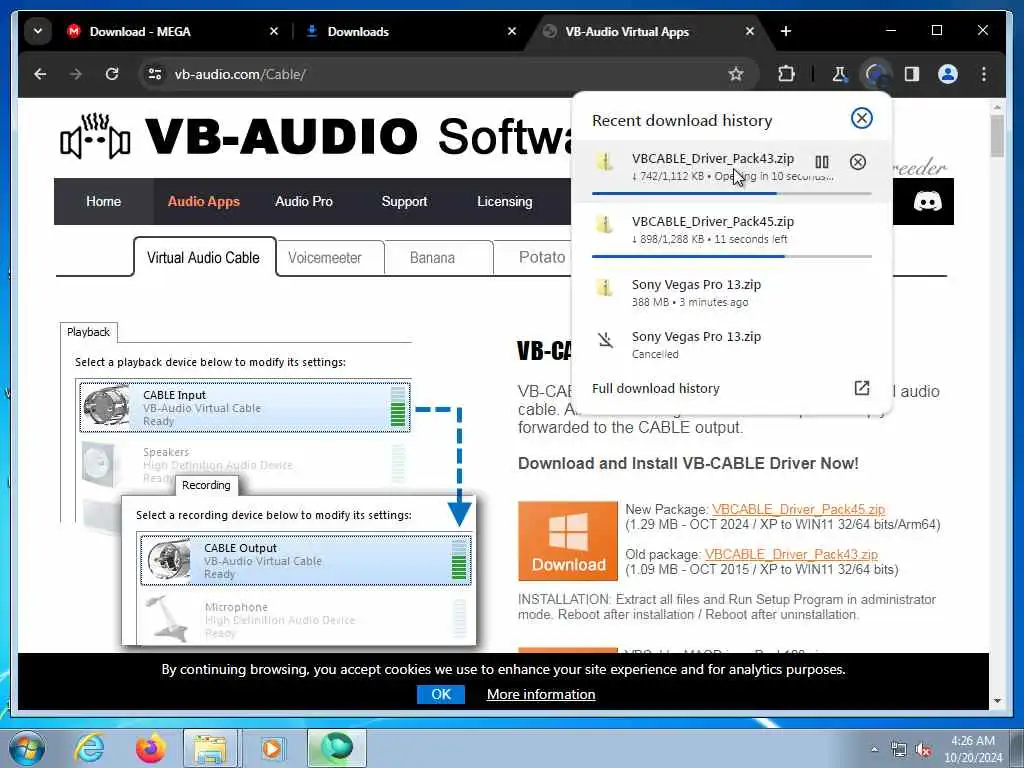
Task: Click the page vertical scrollbar thumb
Action: pos(997,136)
